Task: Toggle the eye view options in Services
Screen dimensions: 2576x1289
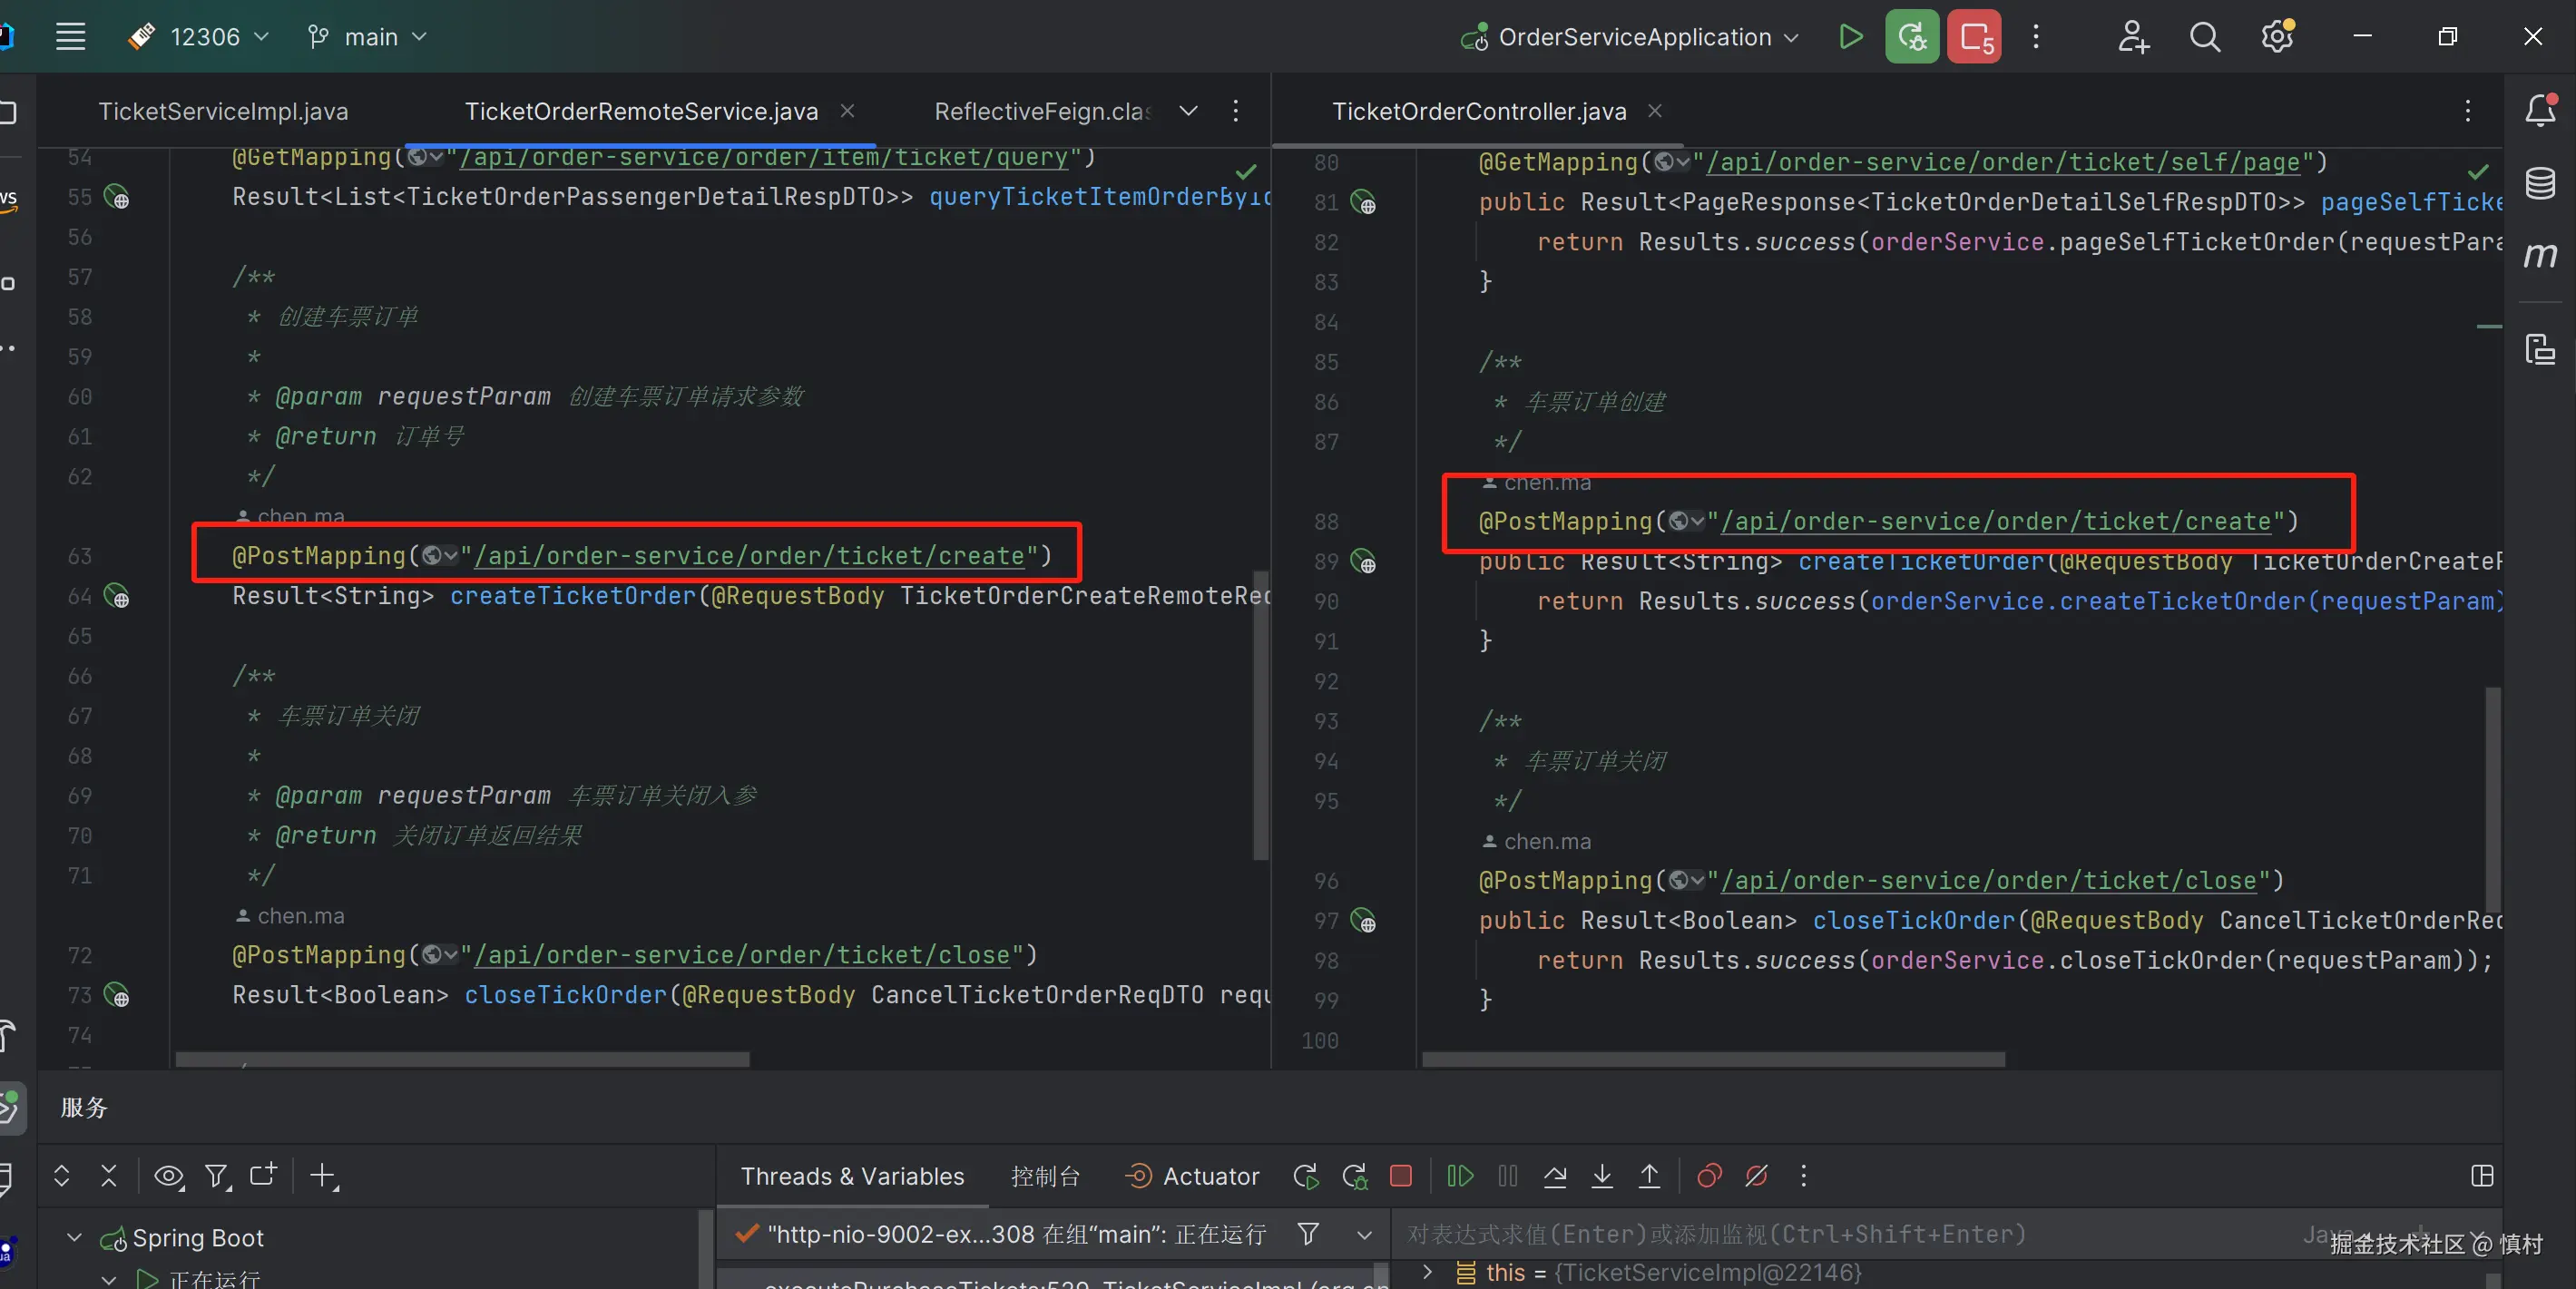Action: pyautogui.click(x=168, y=1176)
